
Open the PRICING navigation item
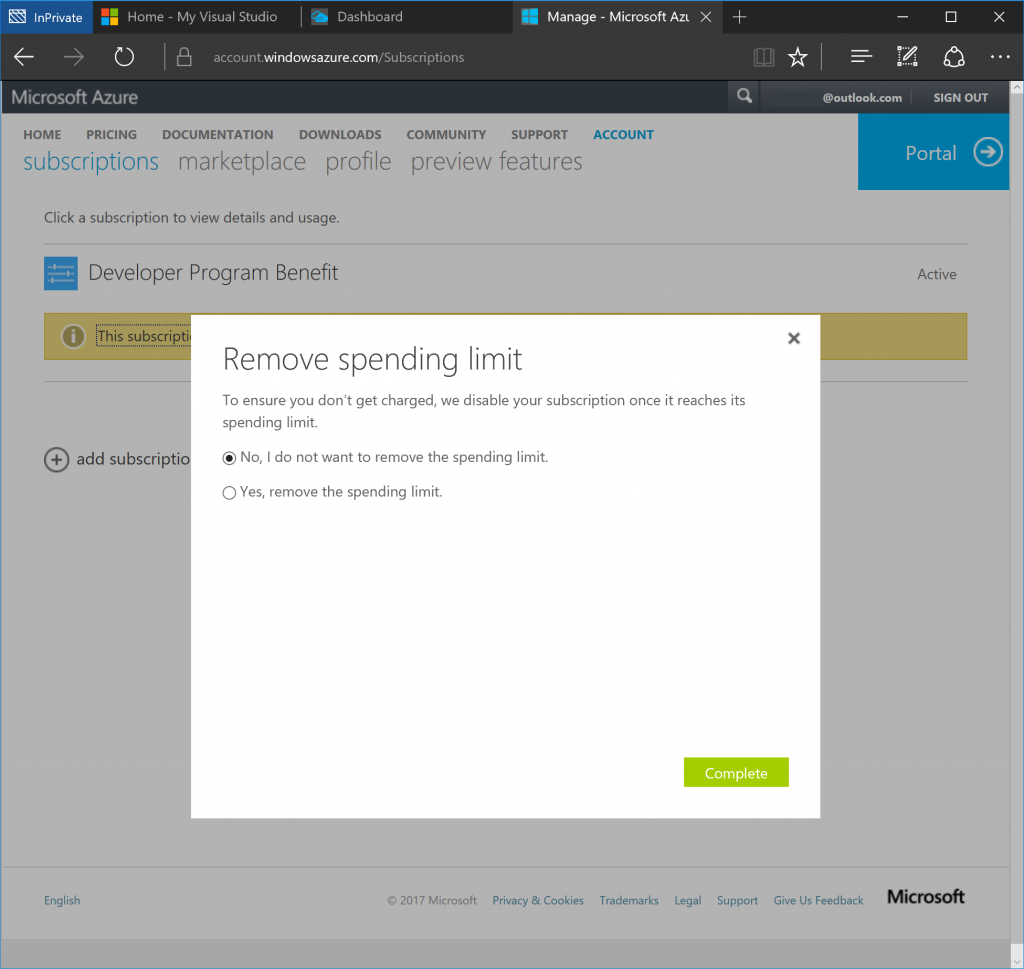tap(112, 135)
